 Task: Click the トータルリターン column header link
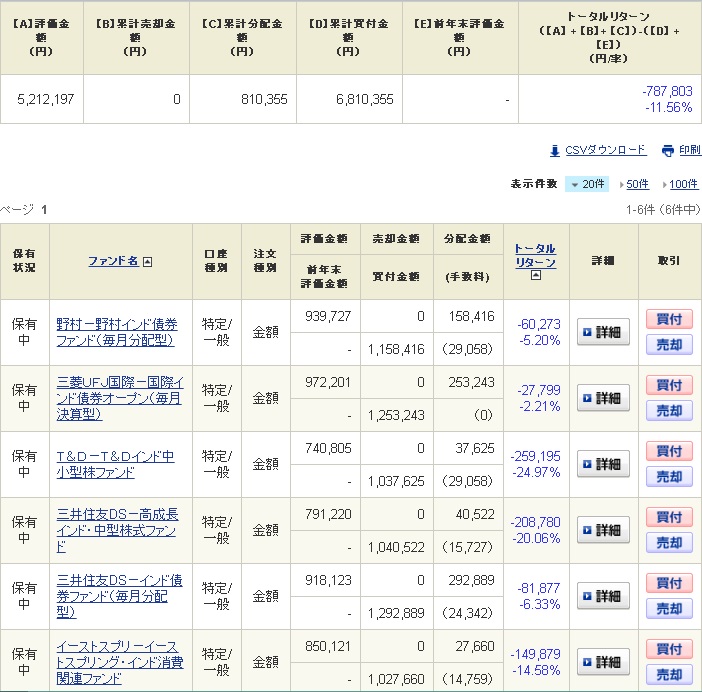(x=535, y=255)
